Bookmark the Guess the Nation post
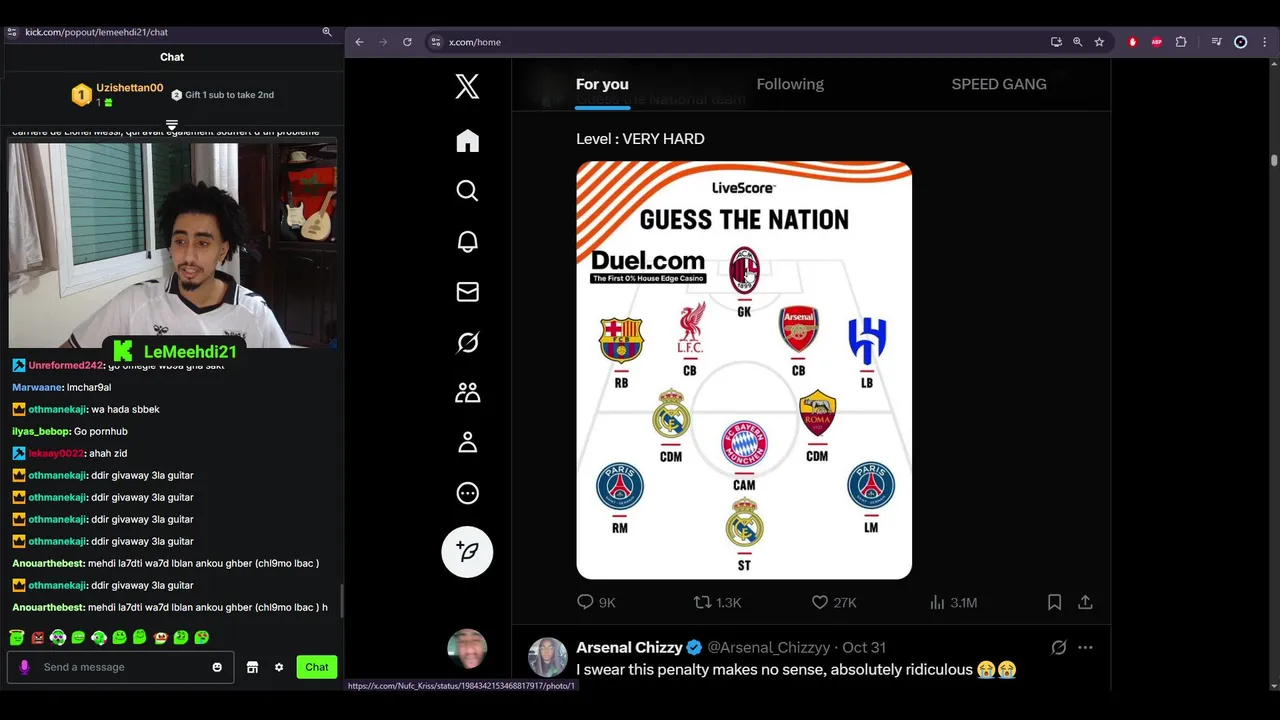The width and height of the screenshot is (1280, 720). click(x=1054, y=602)
